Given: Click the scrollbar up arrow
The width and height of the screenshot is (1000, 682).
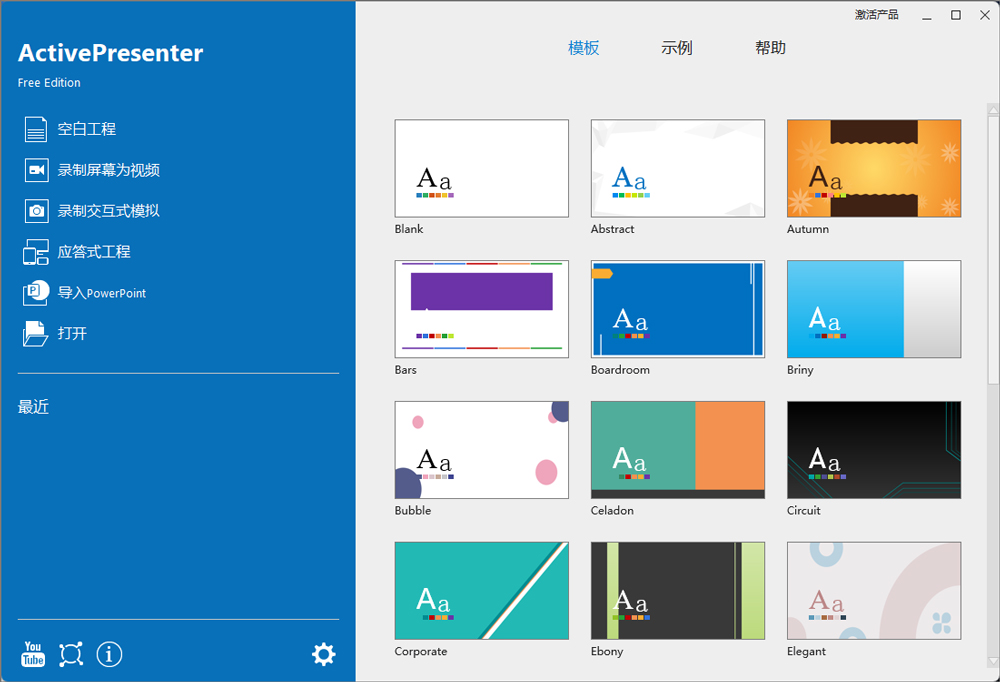Looking at the screenshot, I should point(993,110).
